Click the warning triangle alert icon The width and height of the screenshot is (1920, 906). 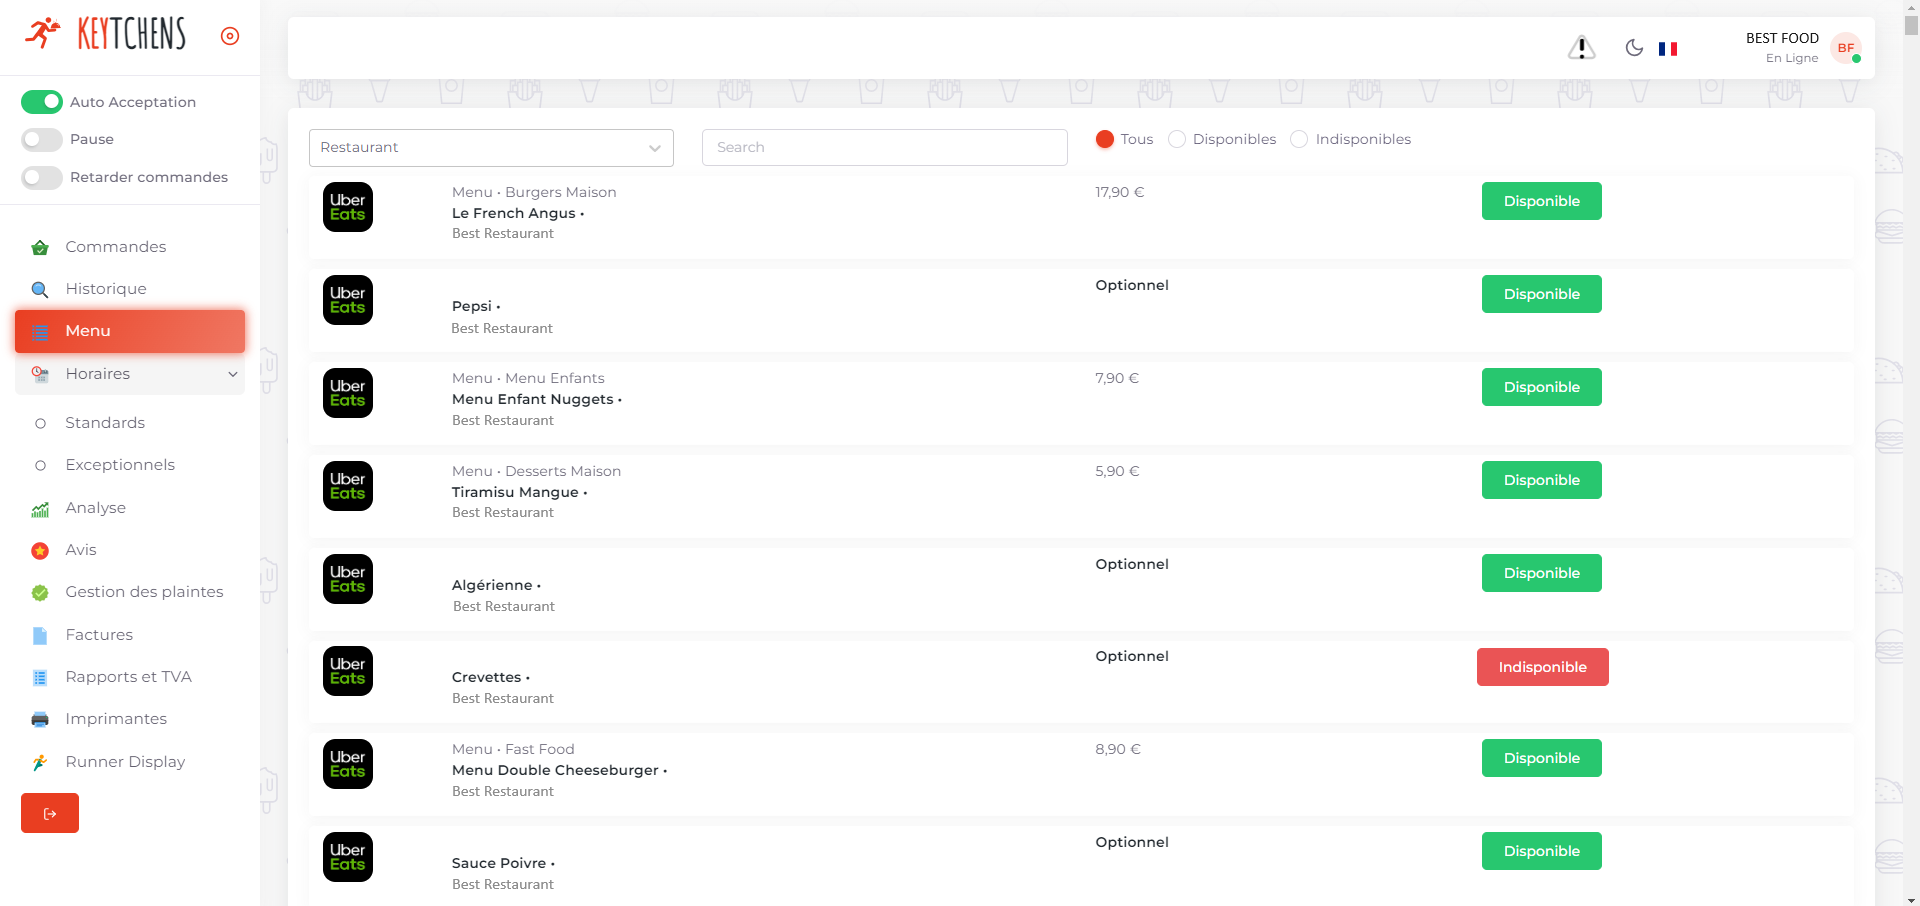[x=1581, y=47]
